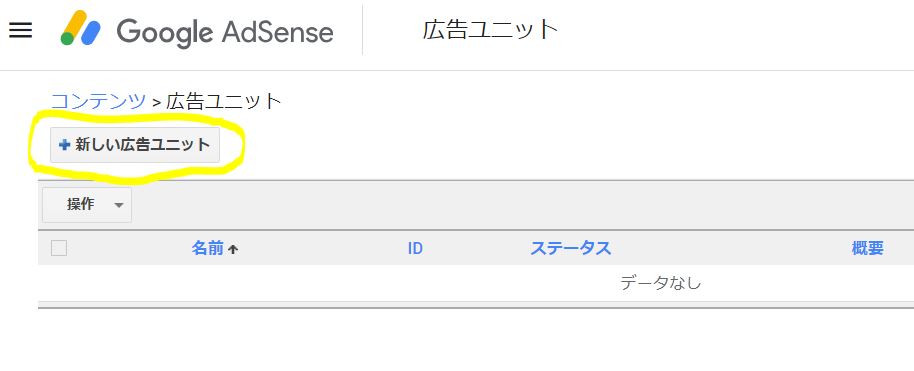Click the gray toolbar strip beside 操作
The image size is (914, 371).
click(523, 205)
